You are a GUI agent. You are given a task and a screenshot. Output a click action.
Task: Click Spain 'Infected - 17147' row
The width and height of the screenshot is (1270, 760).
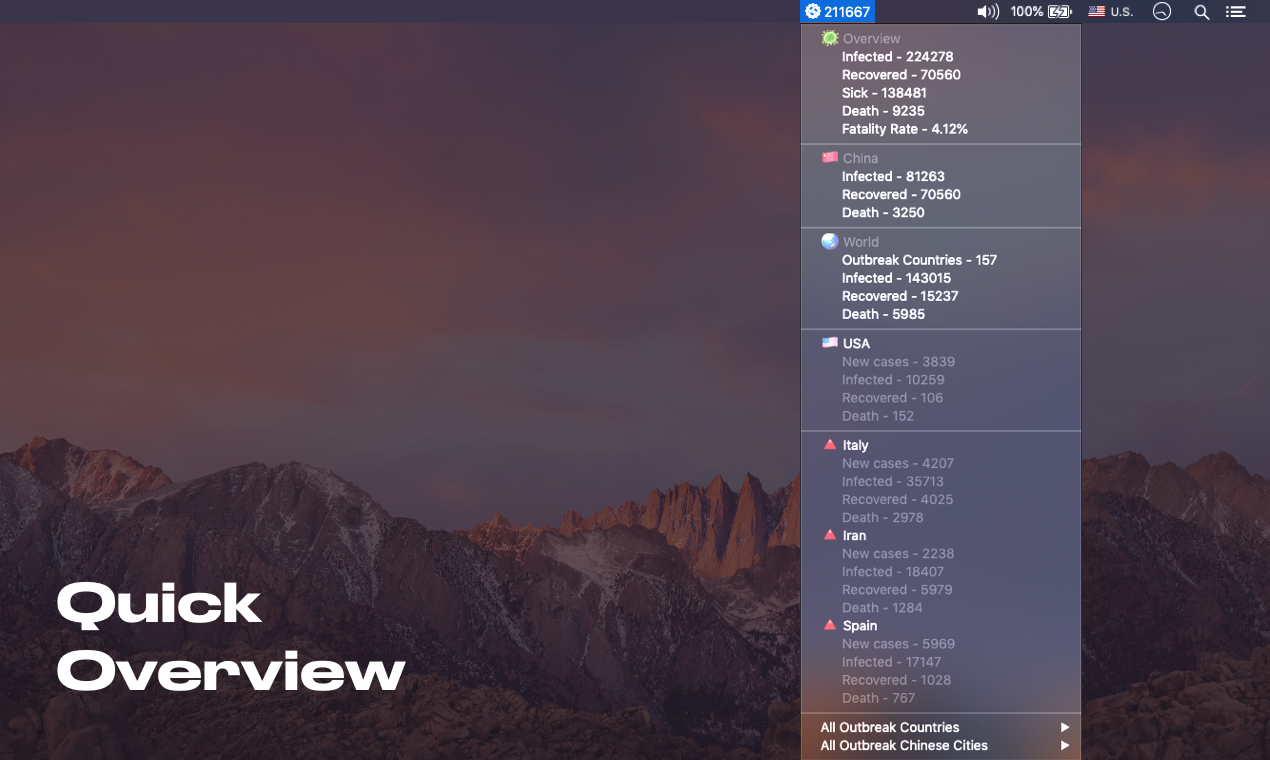(x=941, y=662)
